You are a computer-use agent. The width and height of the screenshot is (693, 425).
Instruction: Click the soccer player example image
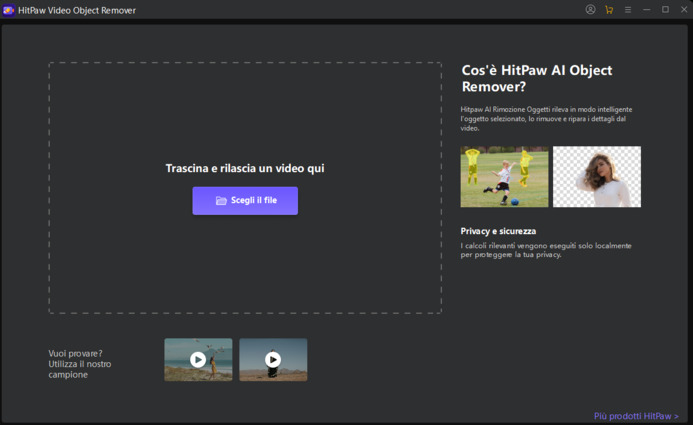(504, 177)
